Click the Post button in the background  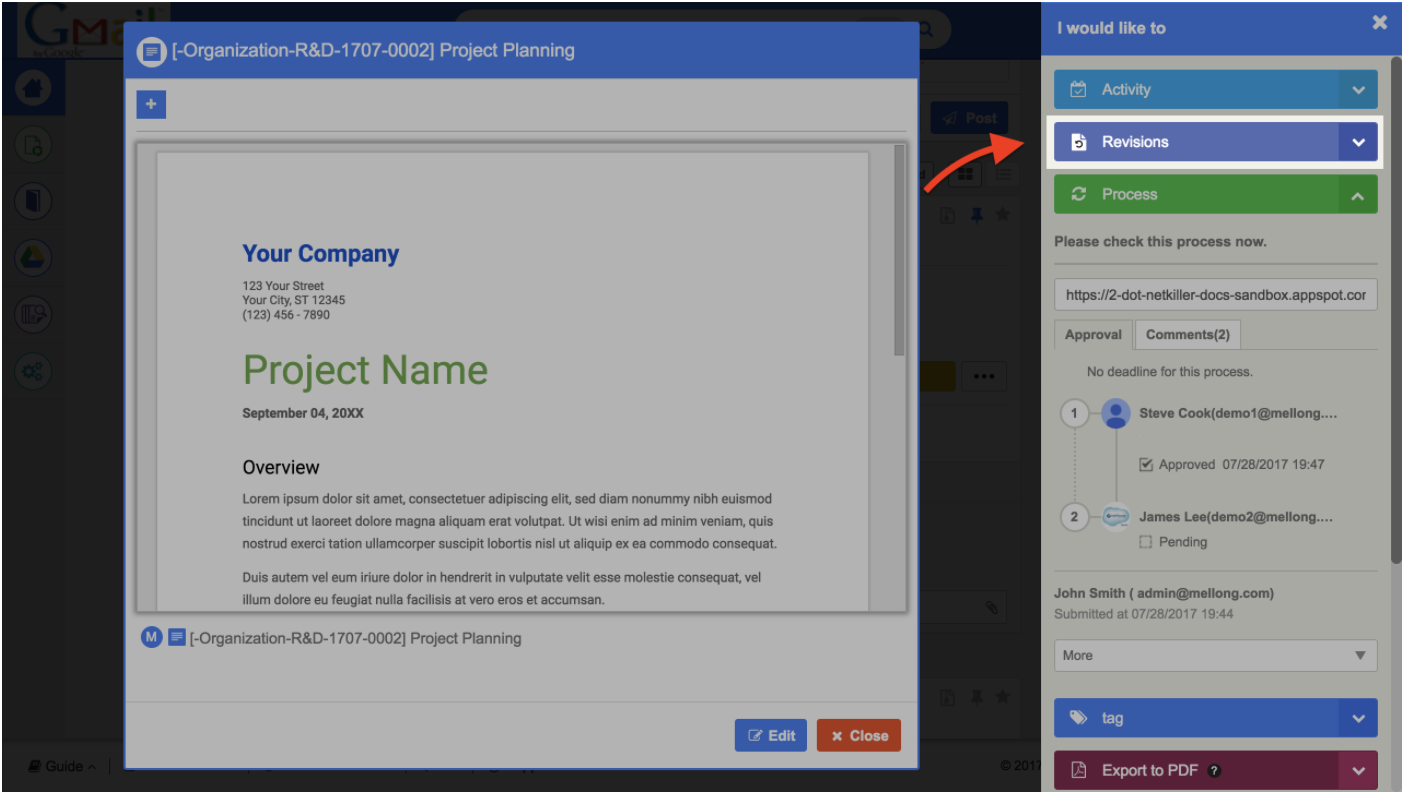969,118
